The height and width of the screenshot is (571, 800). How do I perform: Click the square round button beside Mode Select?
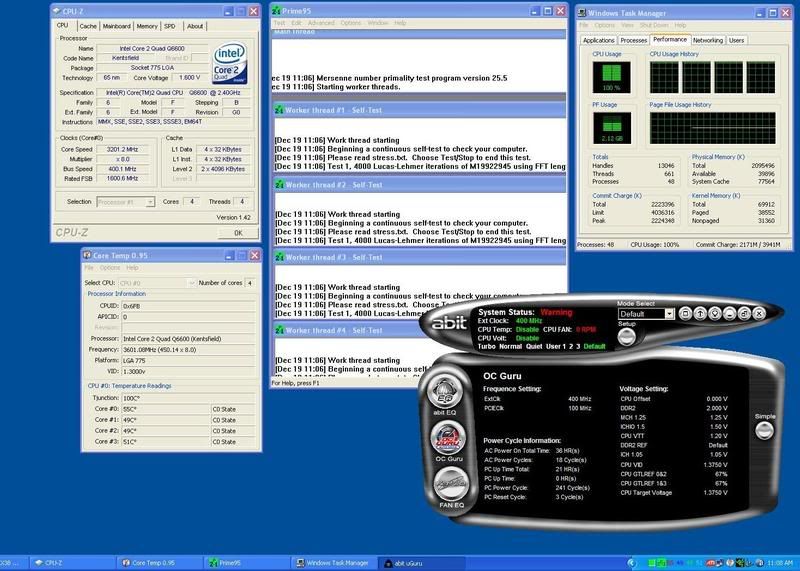[x=685, y=313]
